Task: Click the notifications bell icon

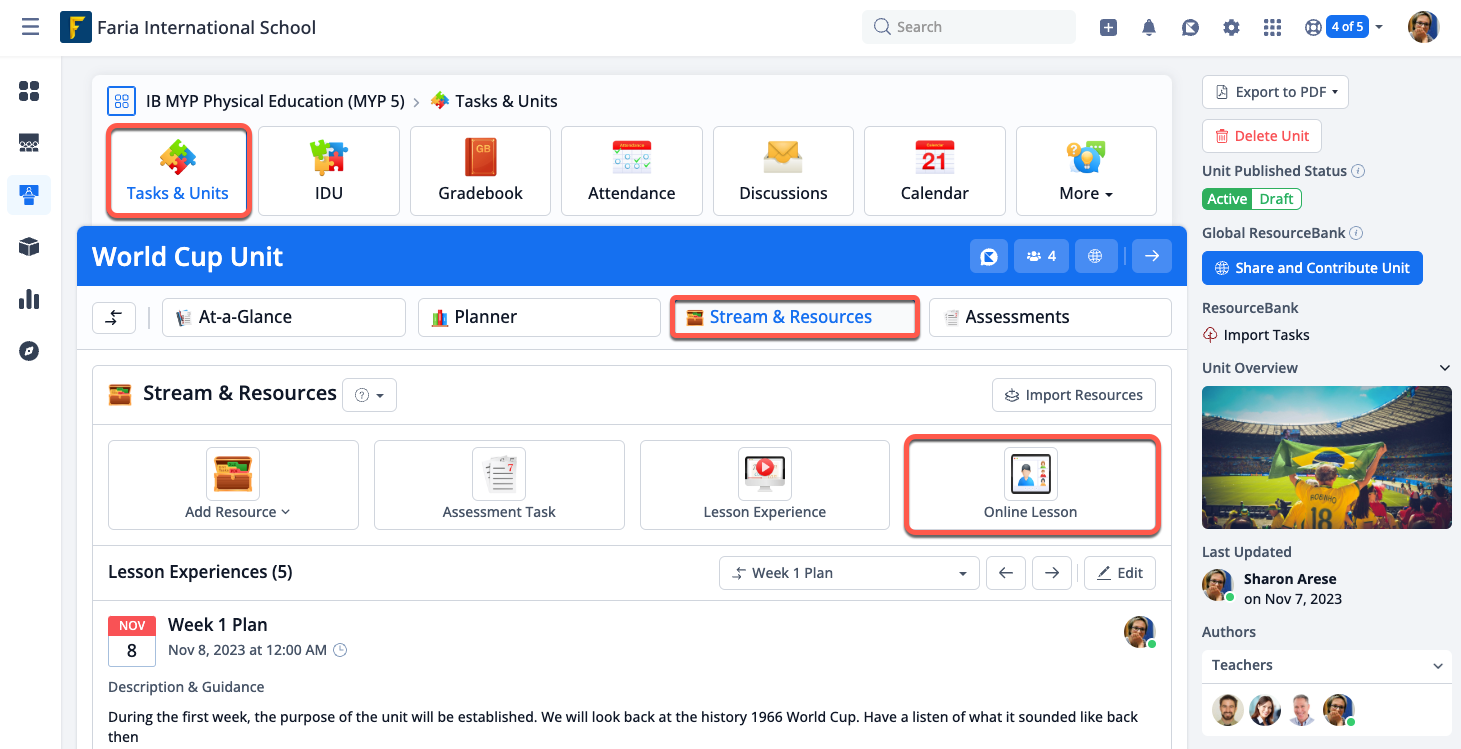Action: coord(1149,27)
